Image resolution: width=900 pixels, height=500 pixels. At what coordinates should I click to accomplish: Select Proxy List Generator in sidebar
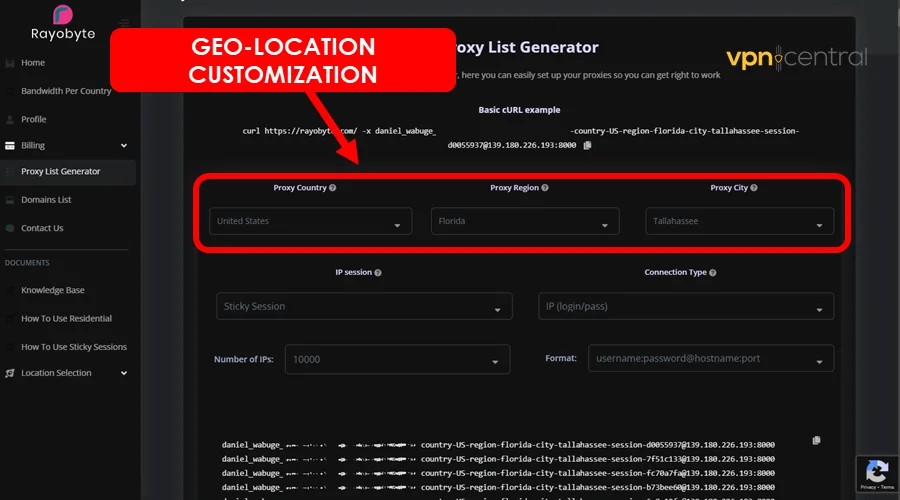coord(68,172)
